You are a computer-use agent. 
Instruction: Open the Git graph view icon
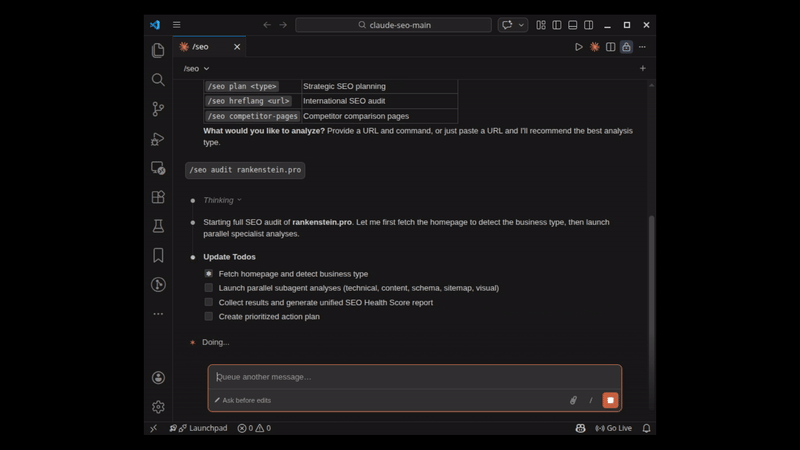point(158,284)
